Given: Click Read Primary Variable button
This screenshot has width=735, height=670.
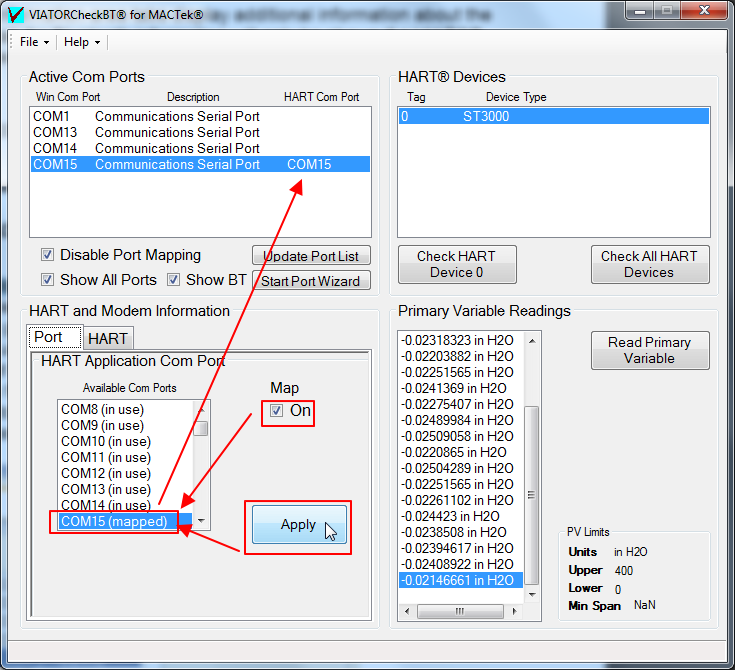Looking at the screenshot, I should (x=650, y=350).
